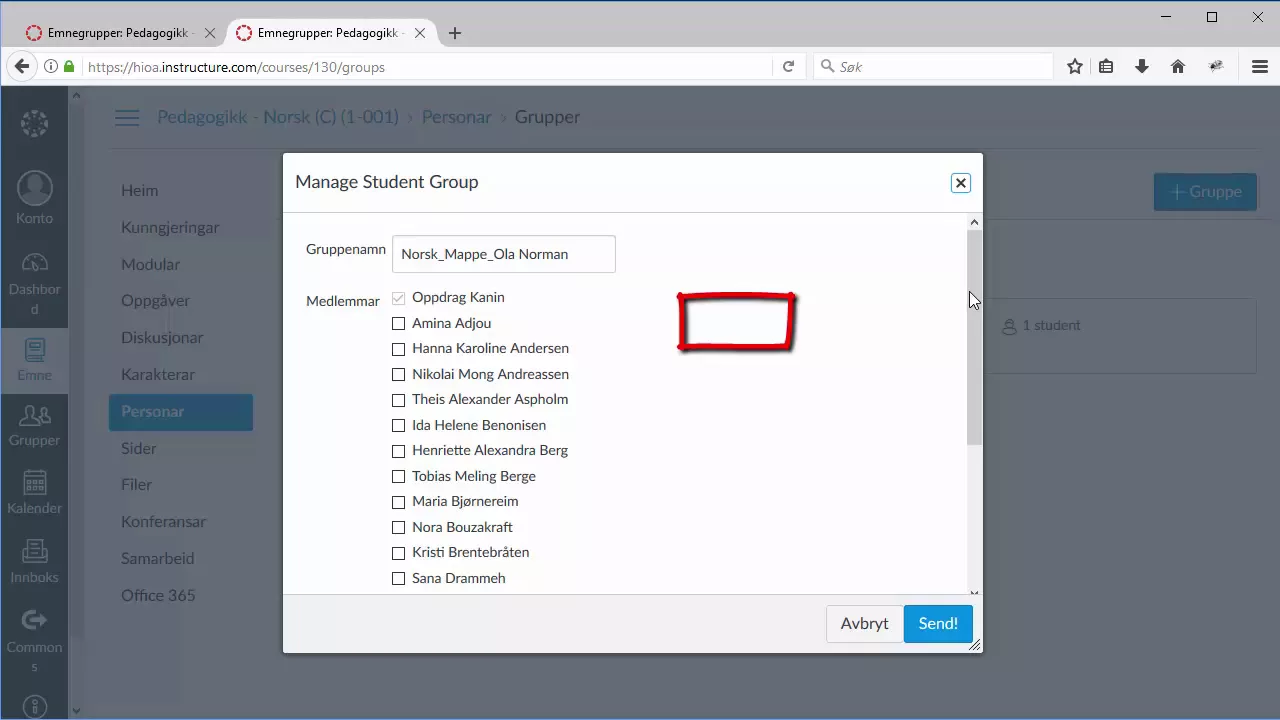Open Samarbeid in course menu

(158, 558)
